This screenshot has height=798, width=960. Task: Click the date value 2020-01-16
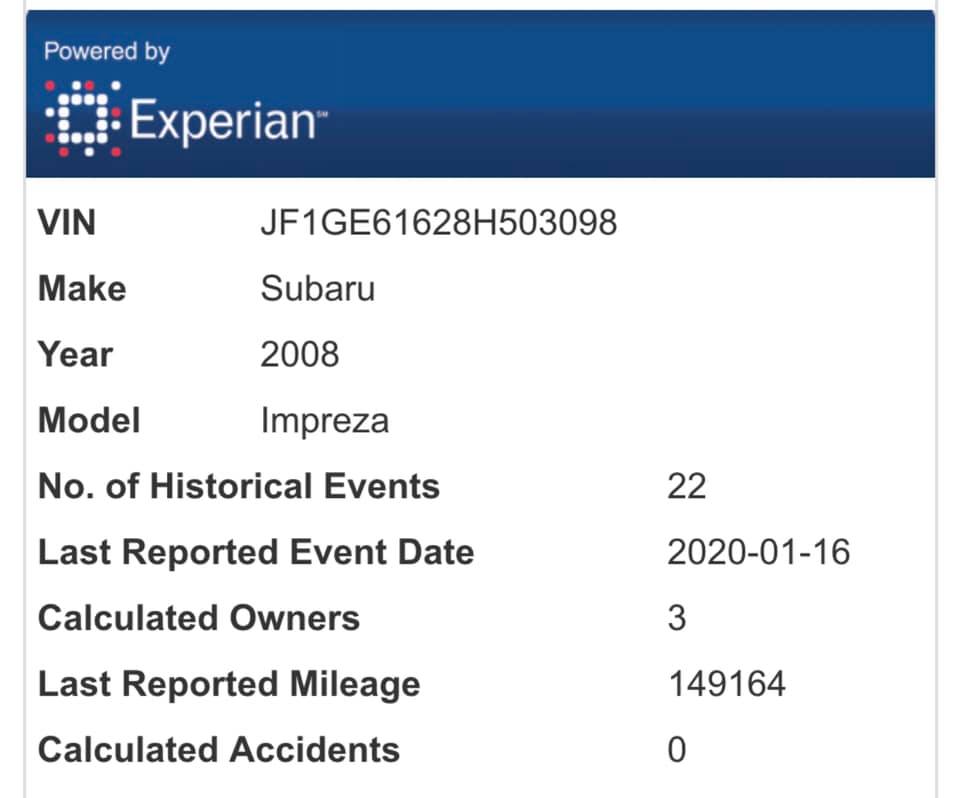point(759,552)
